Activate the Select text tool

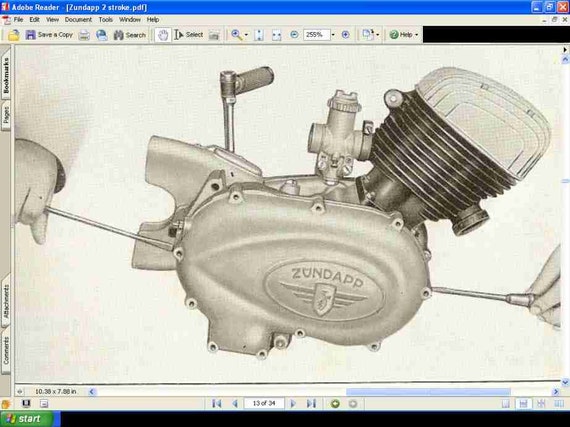[x=189, y=35]
